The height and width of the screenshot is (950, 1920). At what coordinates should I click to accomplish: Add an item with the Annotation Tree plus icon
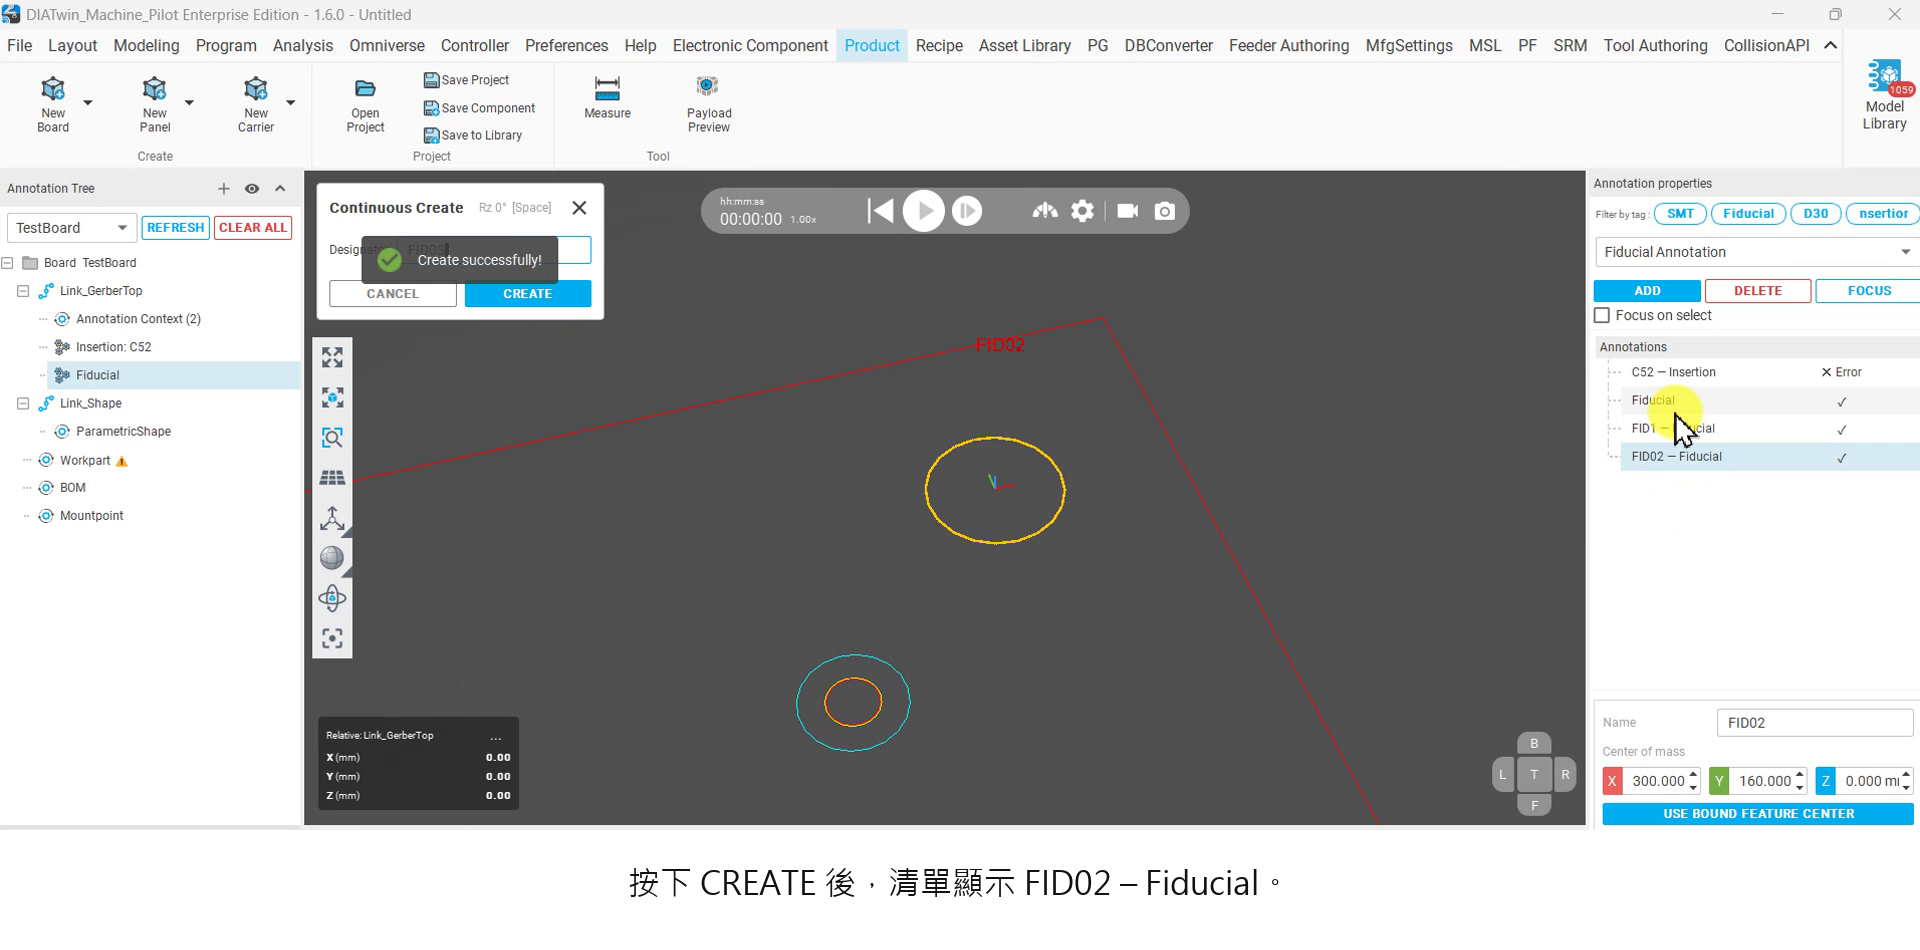tap(224, 189)
